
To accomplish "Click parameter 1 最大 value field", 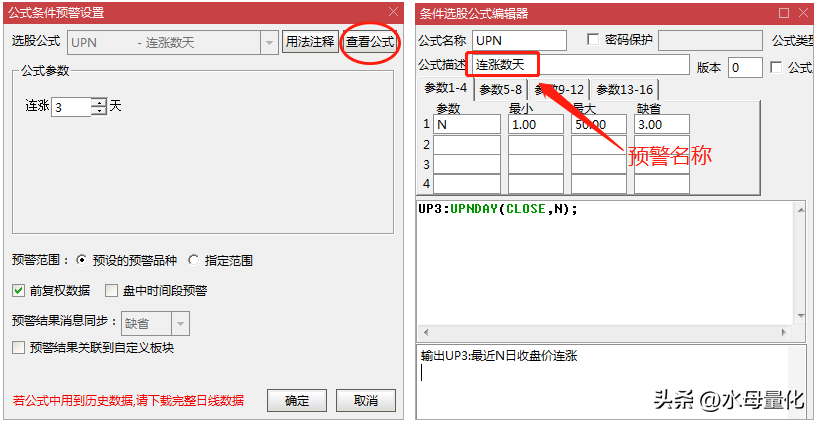I will click(x=599, y=125).
